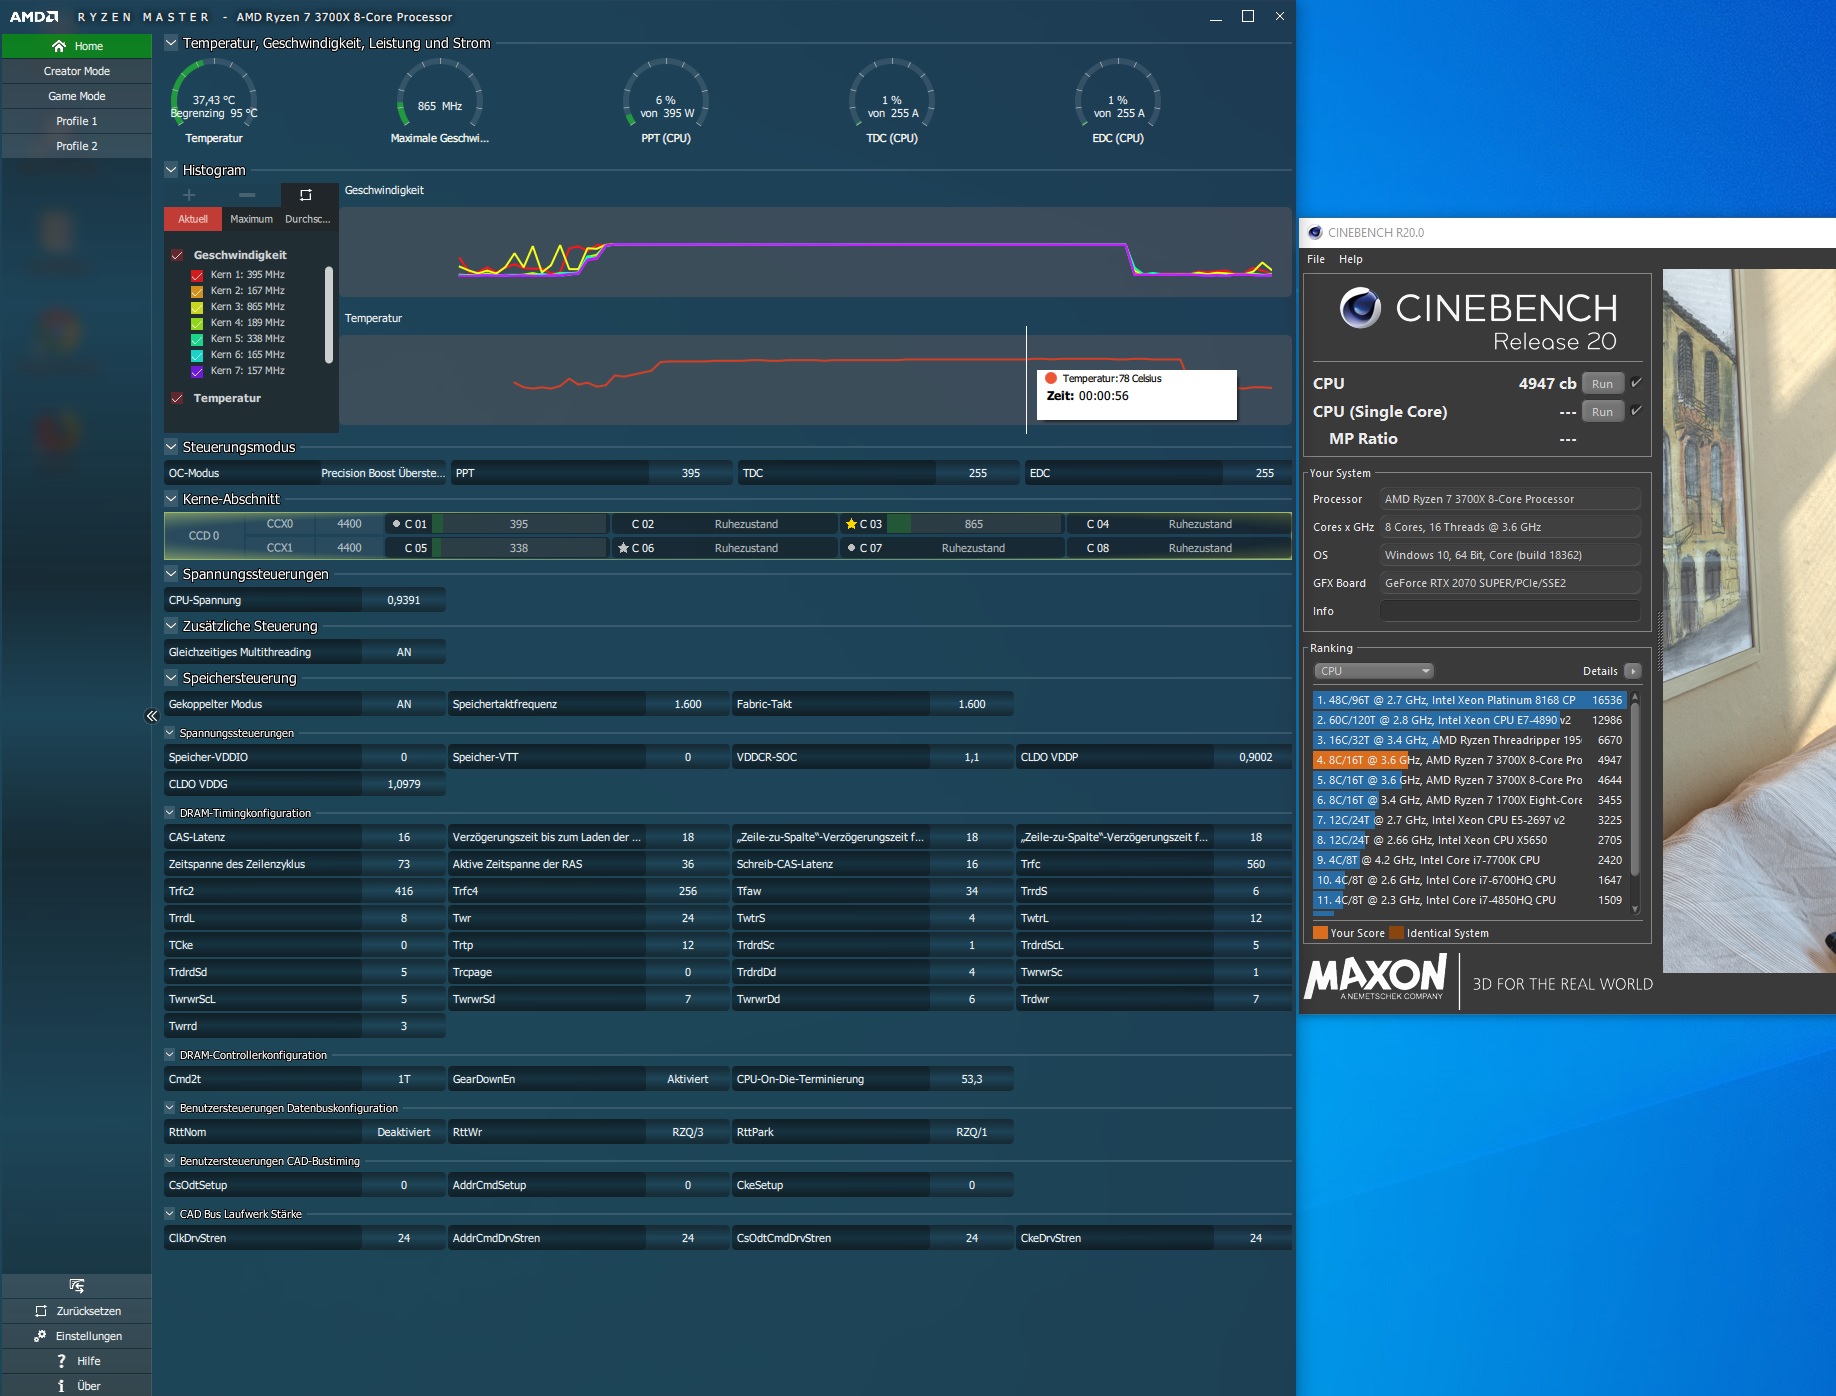Click the Cinebench title bar app icon
This screenshot has height=1396, width=1836.
coord(1315,233)
